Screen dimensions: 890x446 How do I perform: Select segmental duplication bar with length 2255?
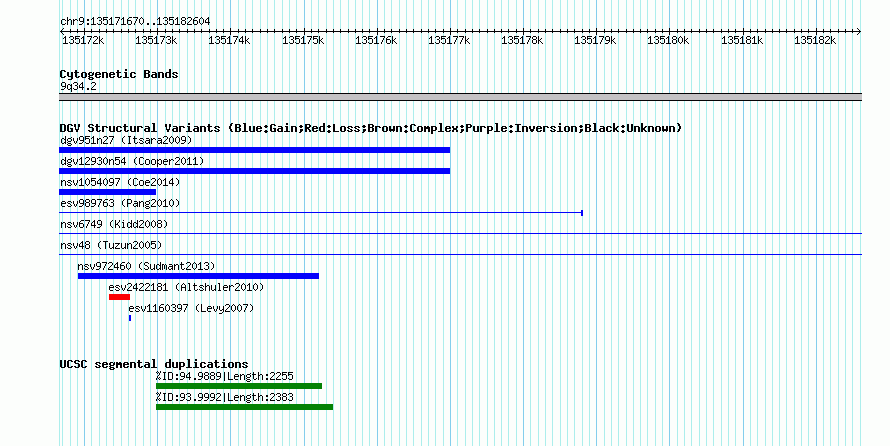(239, 386)
